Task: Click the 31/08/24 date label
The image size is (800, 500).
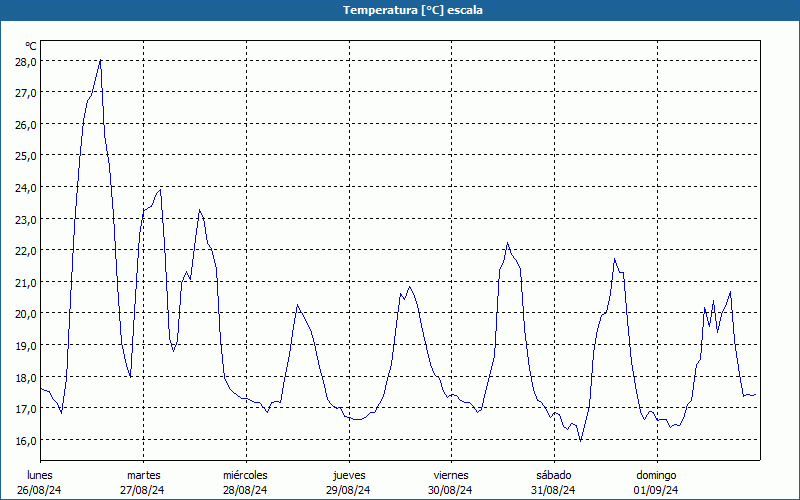Action: pyautogui.click(x=553, y=490)
